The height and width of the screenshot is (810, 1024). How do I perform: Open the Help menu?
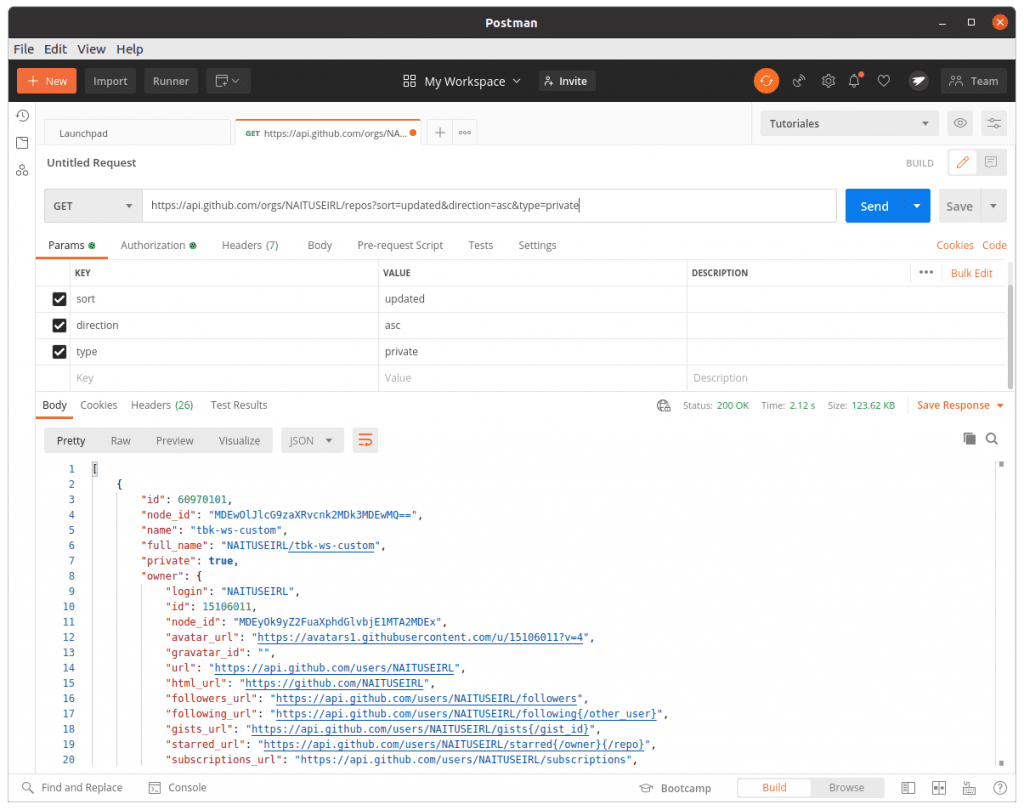click(129, 49)
